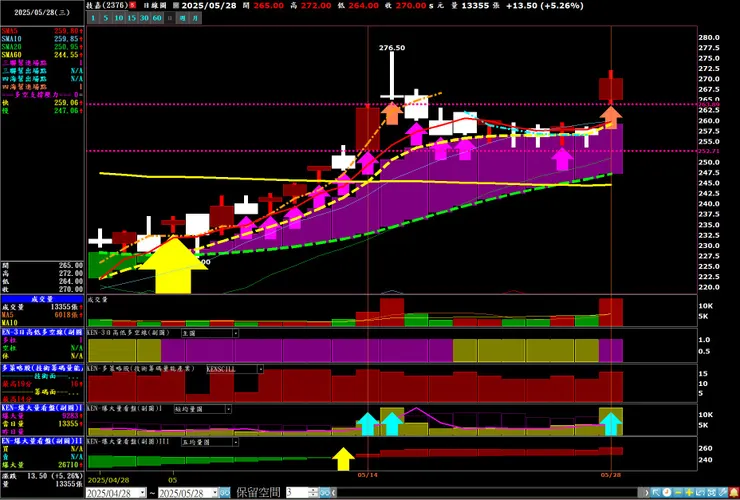
Task: Select the 15-minute period button
Action: [x=131, y=18]
